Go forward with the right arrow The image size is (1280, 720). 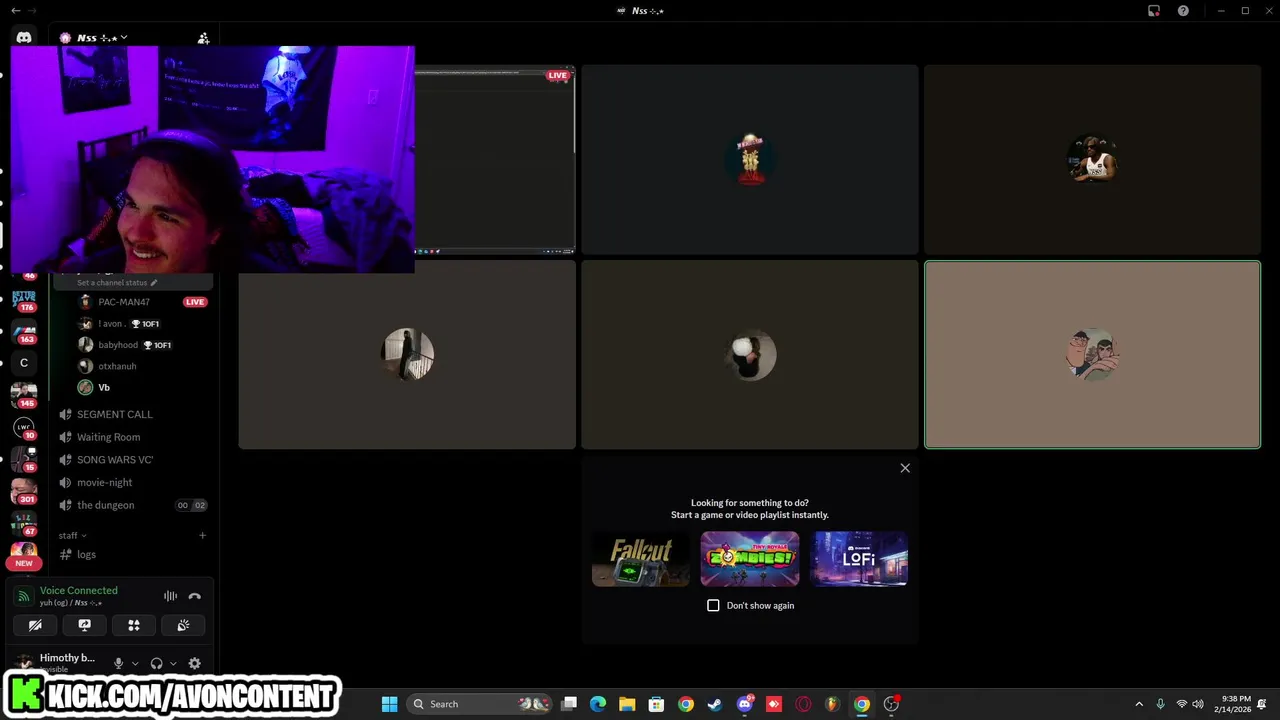point(32,10)
